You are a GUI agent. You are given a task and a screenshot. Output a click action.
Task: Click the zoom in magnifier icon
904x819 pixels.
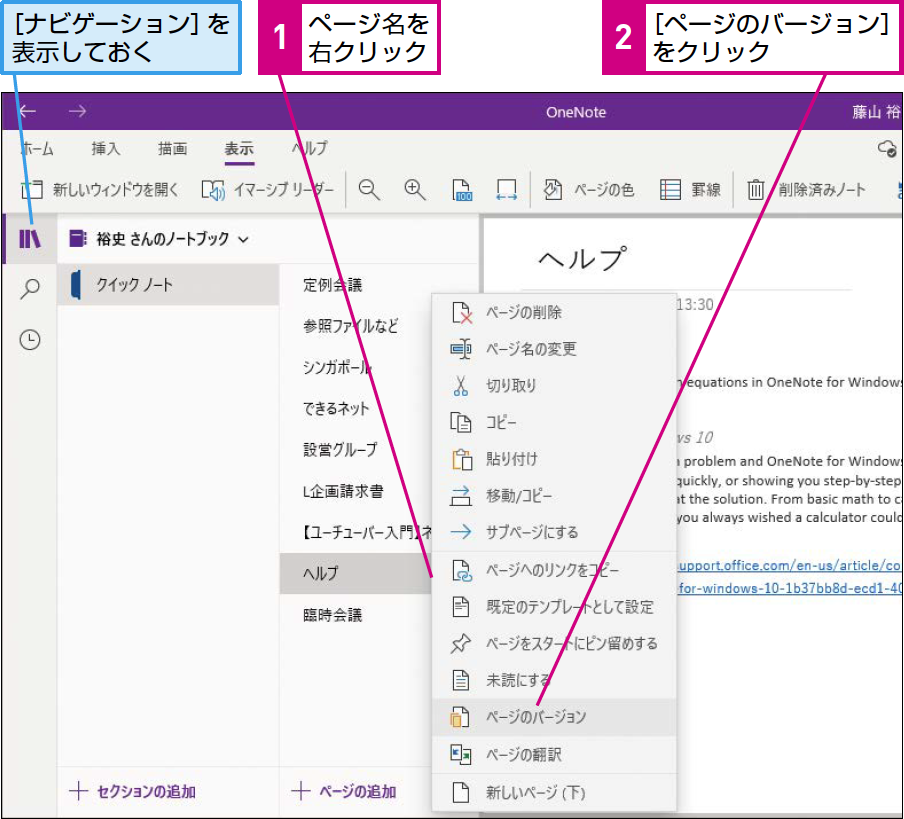click(x=415, y=189)
